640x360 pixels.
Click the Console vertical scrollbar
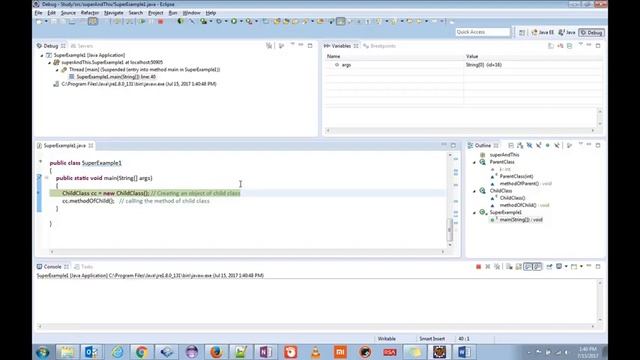pyautogui.click(x=600, y=302)
